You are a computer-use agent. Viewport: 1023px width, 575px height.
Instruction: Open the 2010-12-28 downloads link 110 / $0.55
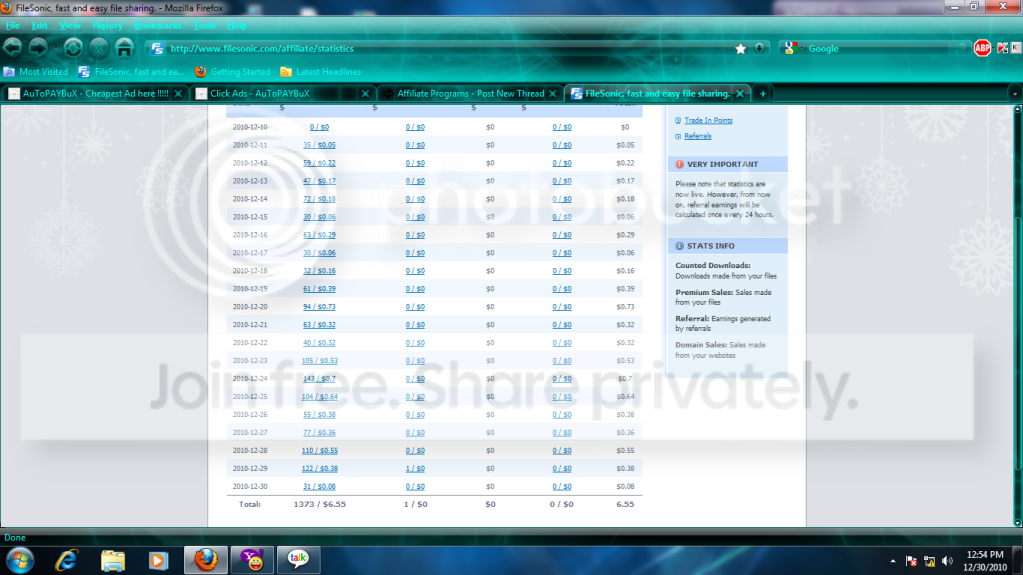point(319,450)
